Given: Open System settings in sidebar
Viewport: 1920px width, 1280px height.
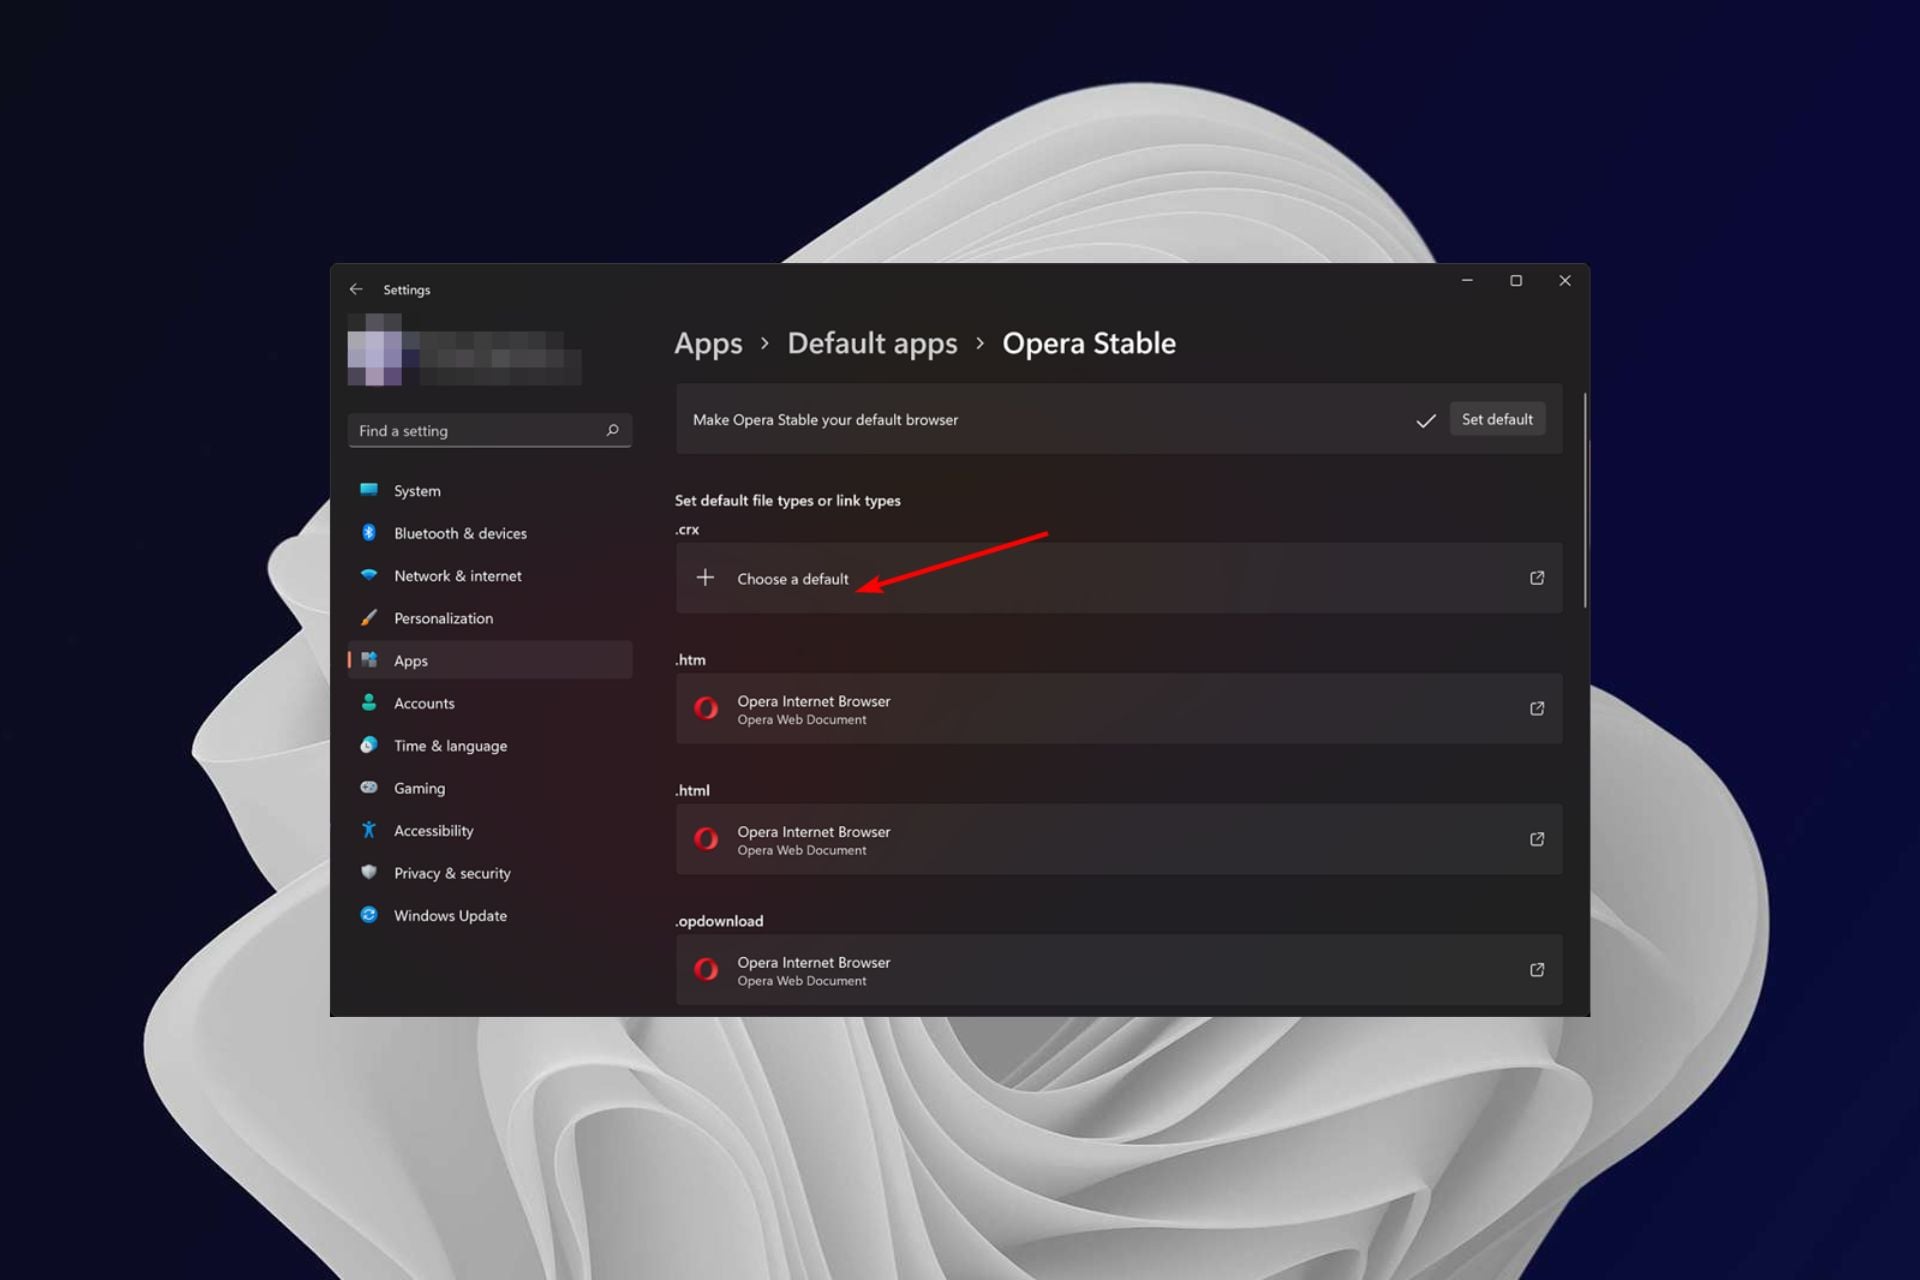Looking at the screenshot, I should pos(417,491).
